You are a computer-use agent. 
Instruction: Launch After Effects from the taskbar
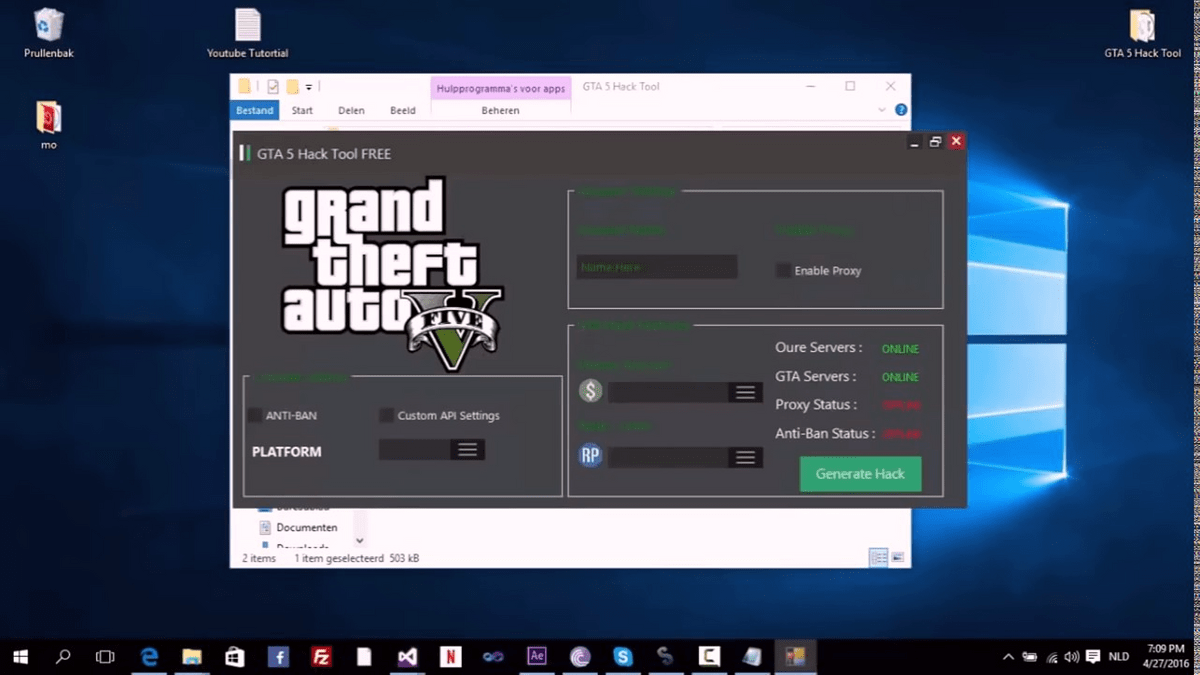coord(537,657)
